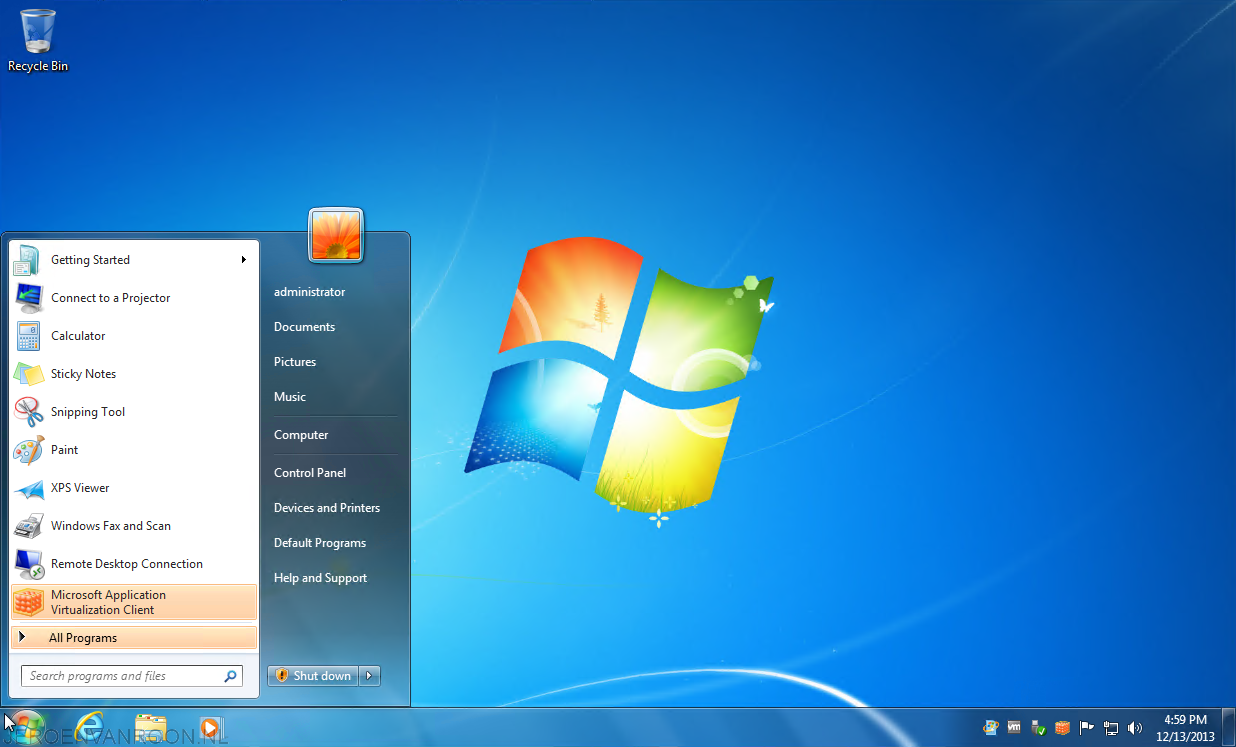This screenshot has height=747, width=1236.
Task: Click the Windows Update tray icon
Action: [991, 728]
